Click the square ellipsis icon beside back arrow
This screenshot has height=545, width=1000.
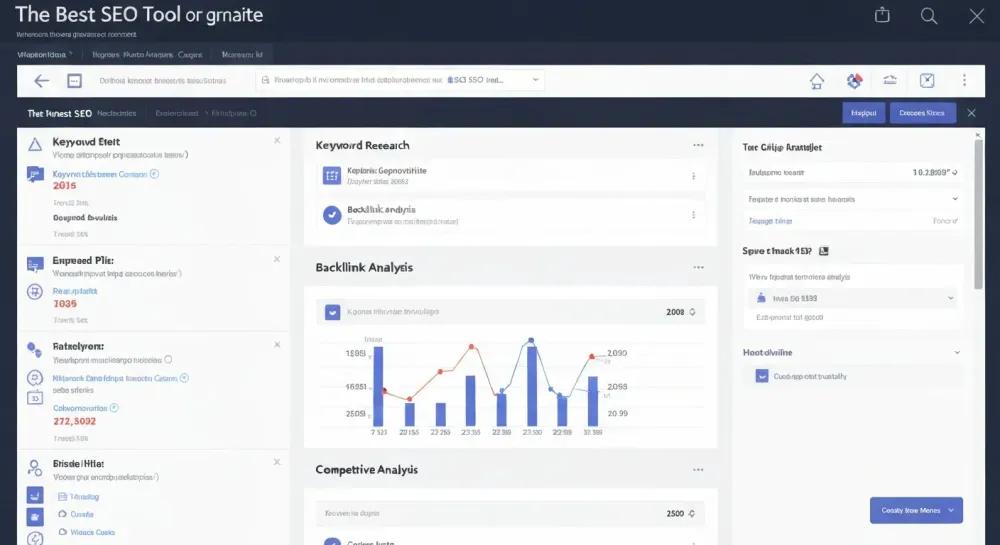75,81
